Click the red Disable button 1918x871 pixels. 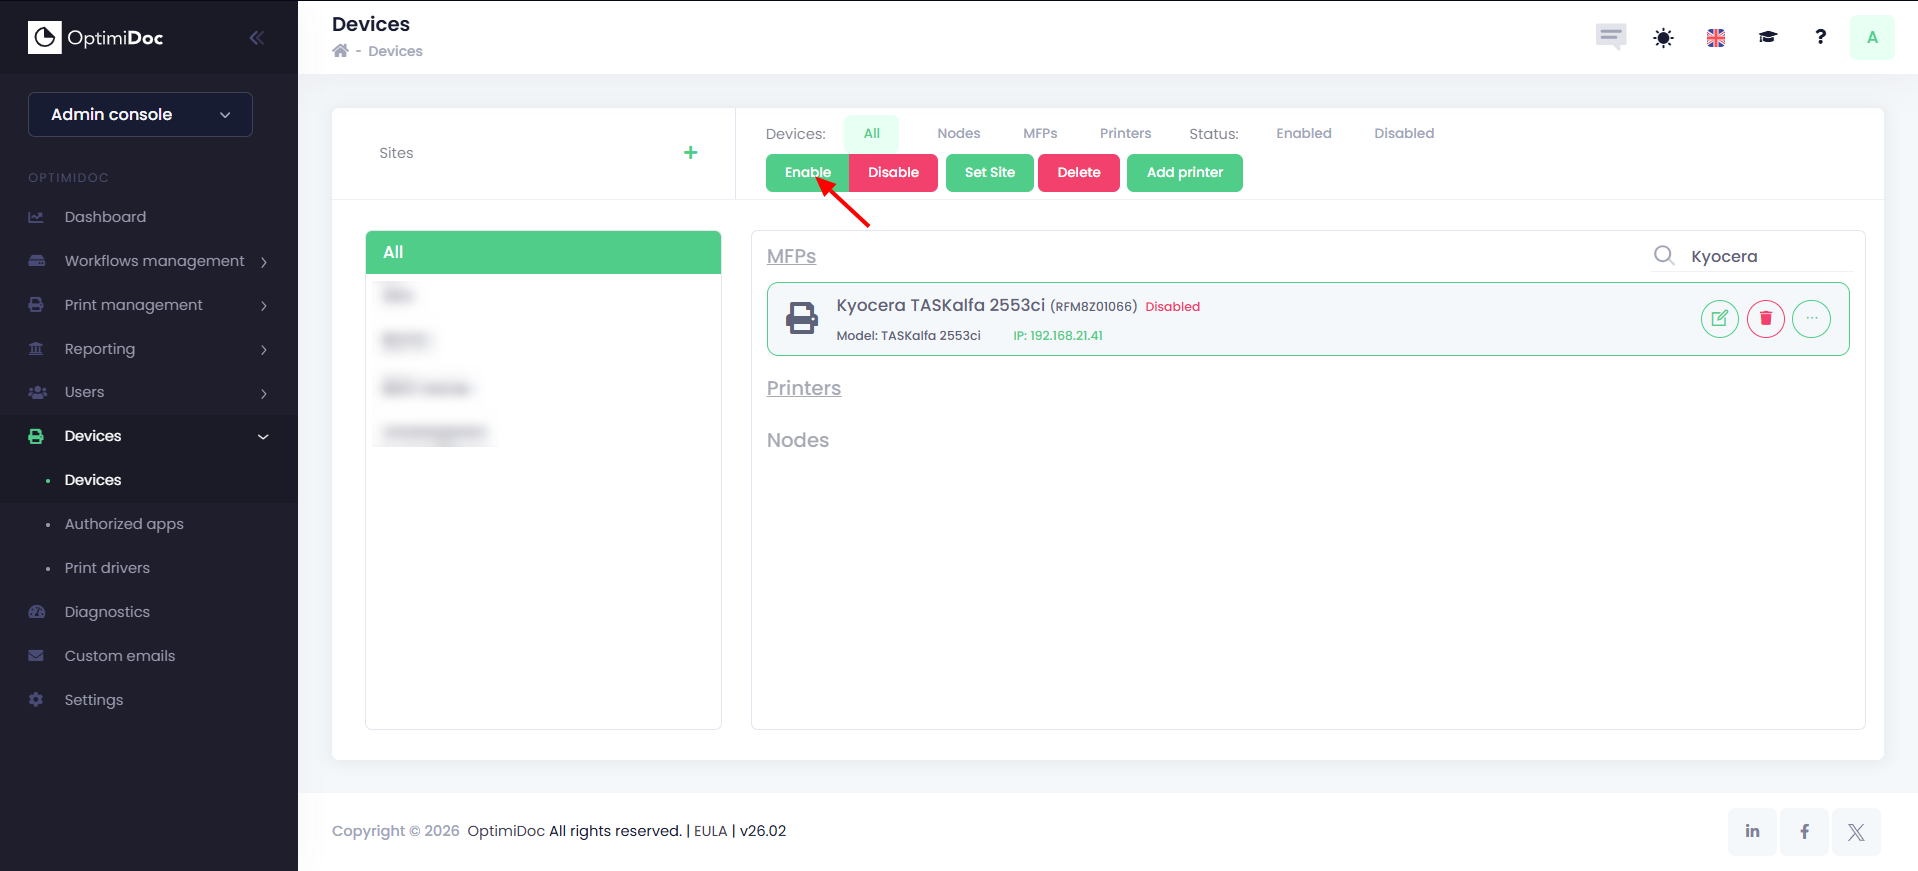coord(893,173)
